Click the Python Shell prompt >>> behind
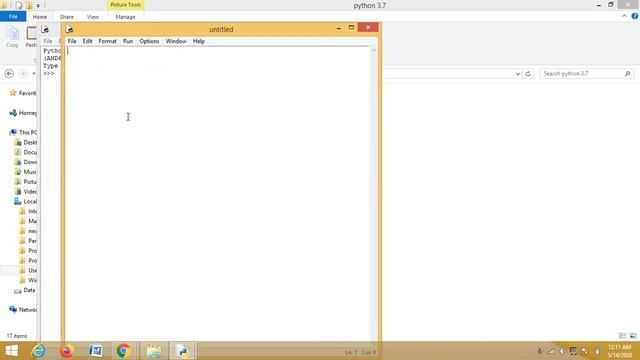Image resolution: width=640 pixels, height=360 pixels. coord(49,73)
